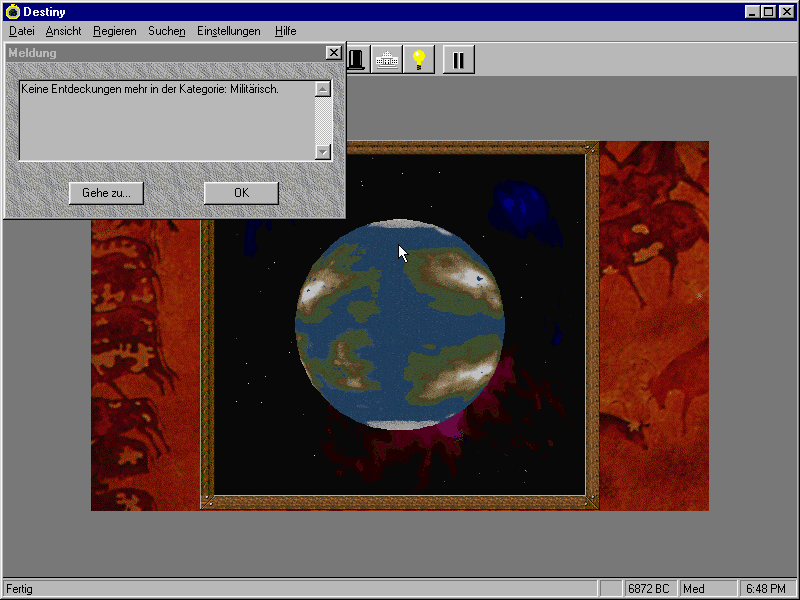Open the government building toolbar icon
This screenshot has height=600, width=800.
tap(387, 59)
